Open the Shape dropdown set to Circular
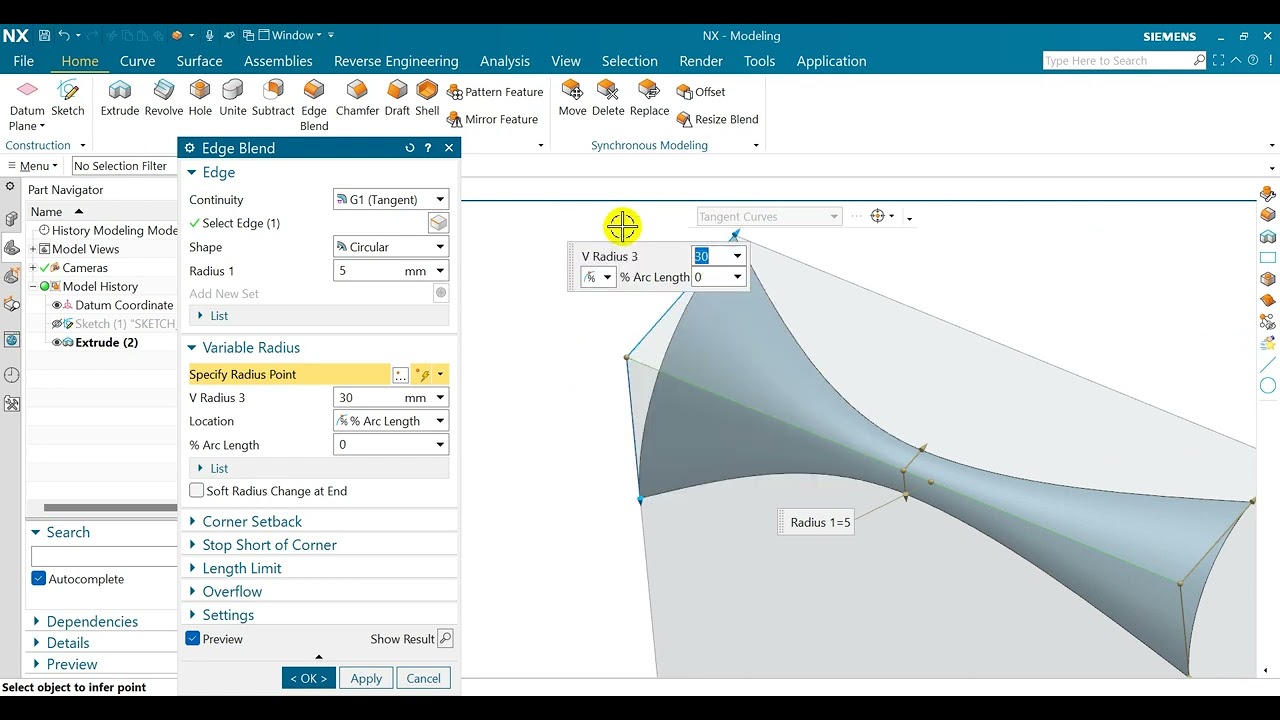The width and height of the screenshot is (1280, 720). [x=390, y=247]
